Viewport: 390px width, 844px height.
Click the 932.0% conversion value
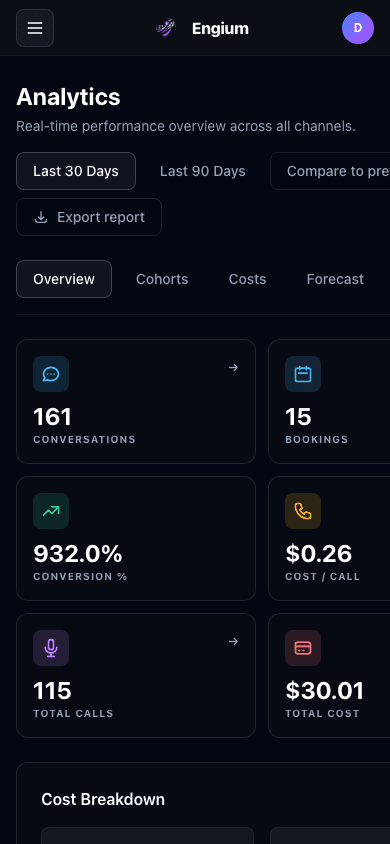coord(78,554)
